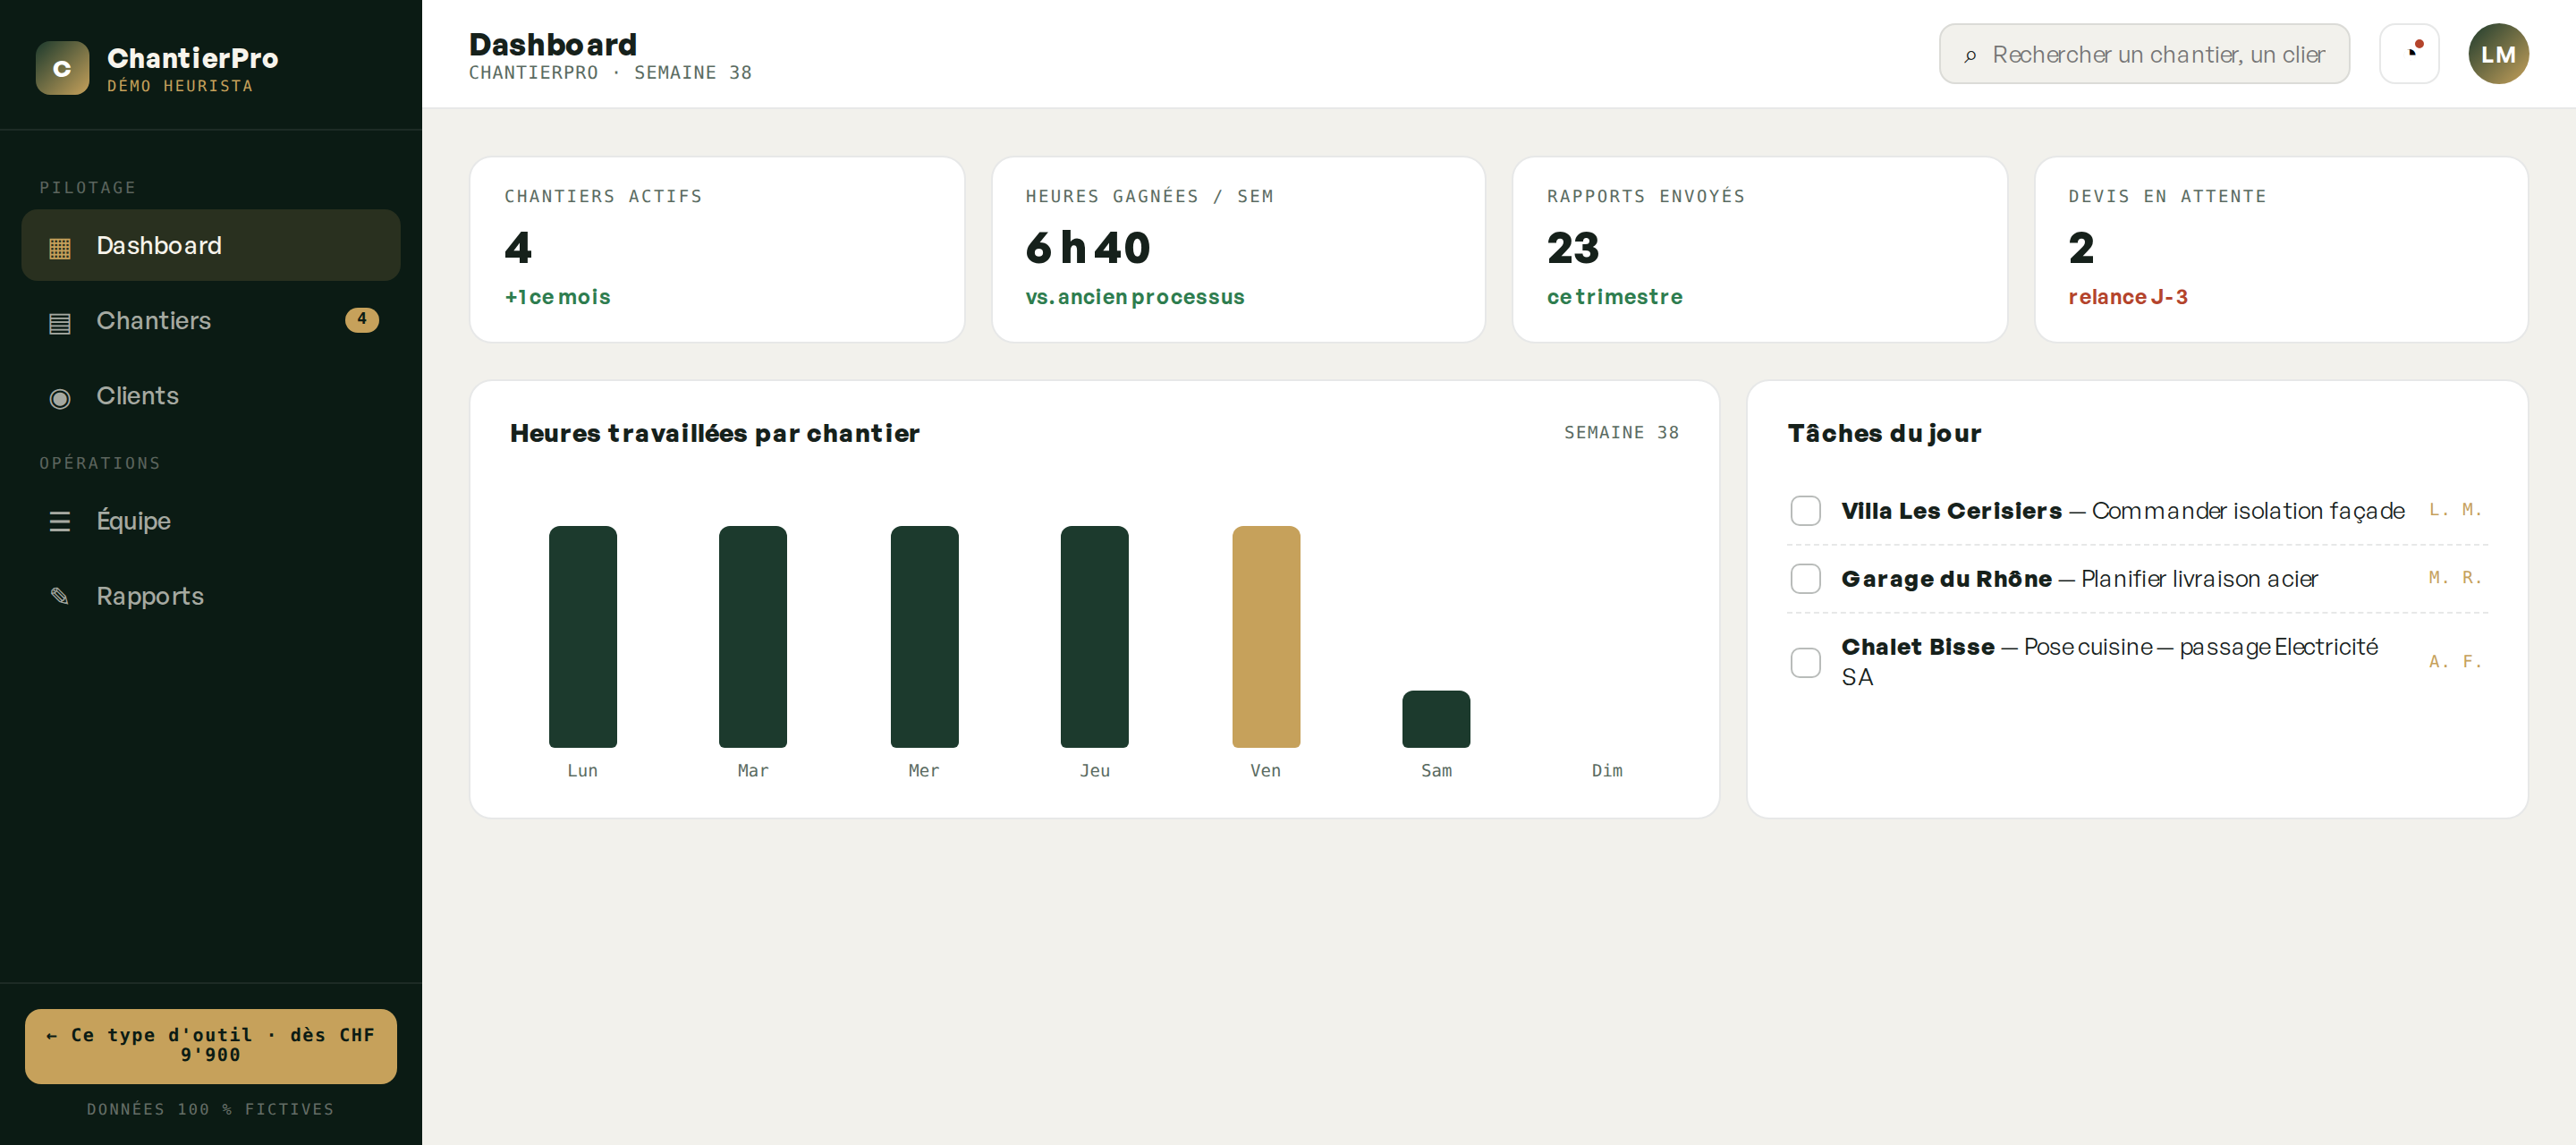Check the Garage du Rhône task
Viewport: 2576px width, 1145px height.
(x=1805, y=578)
